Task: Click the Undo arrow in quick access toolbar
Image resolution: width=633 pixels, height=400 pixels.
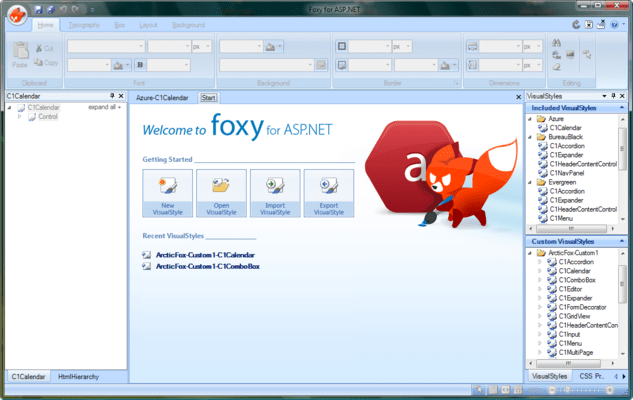Action: pos(63,9)
